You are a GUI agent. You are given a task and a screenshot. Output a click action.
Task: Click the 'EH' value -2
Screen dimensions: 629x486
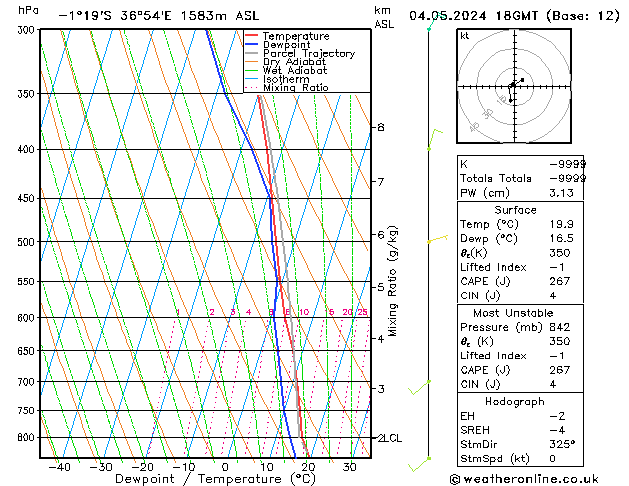[x=557, y=416]
